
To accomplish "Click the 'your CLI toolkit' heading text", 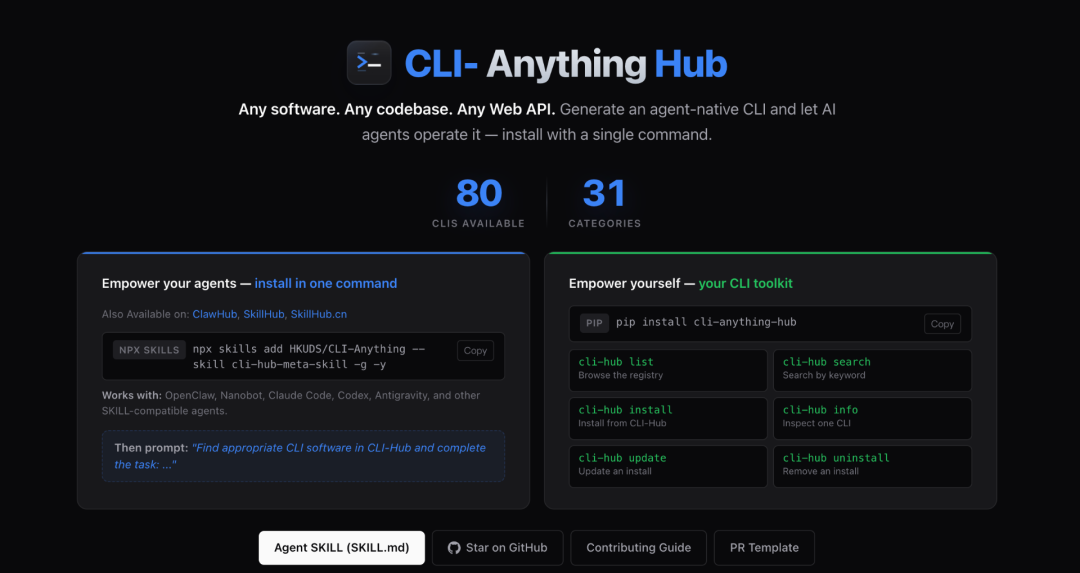I will coord(745,284).
